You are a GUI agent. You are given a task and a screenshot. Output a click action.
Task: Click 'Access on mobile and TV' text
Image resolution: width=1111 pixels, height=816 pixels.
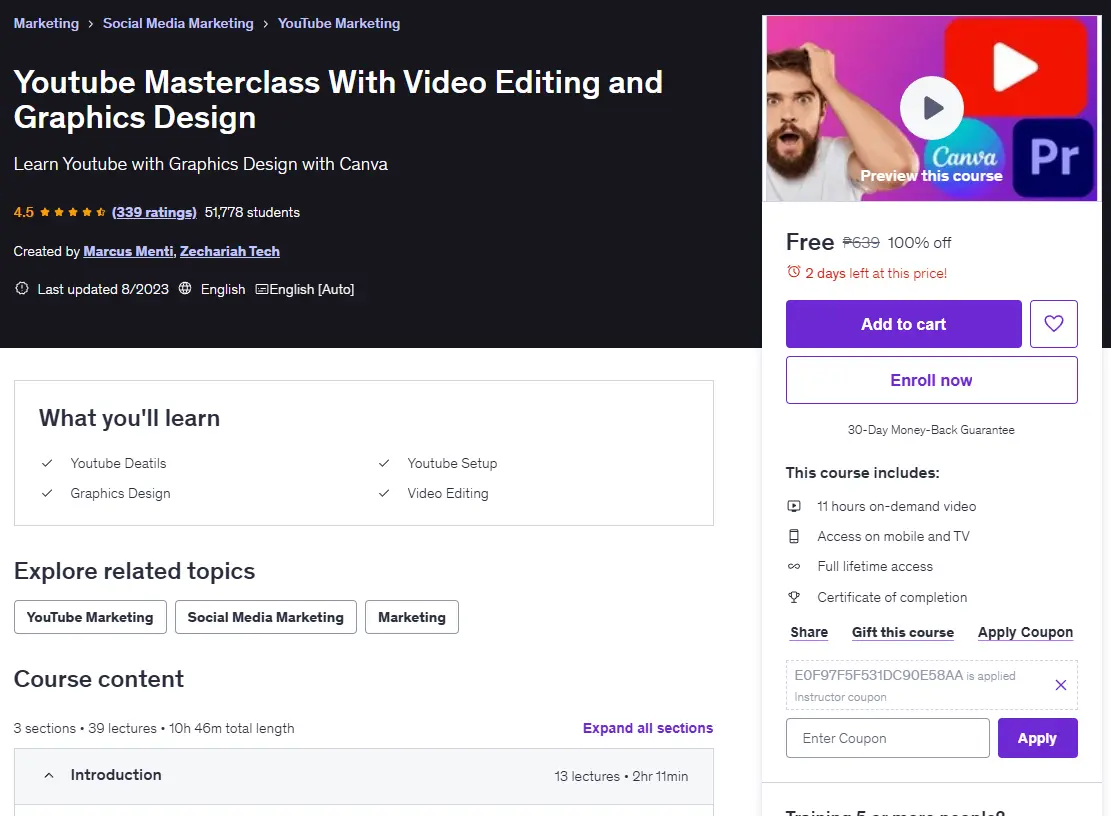click(x=893, y=536)
